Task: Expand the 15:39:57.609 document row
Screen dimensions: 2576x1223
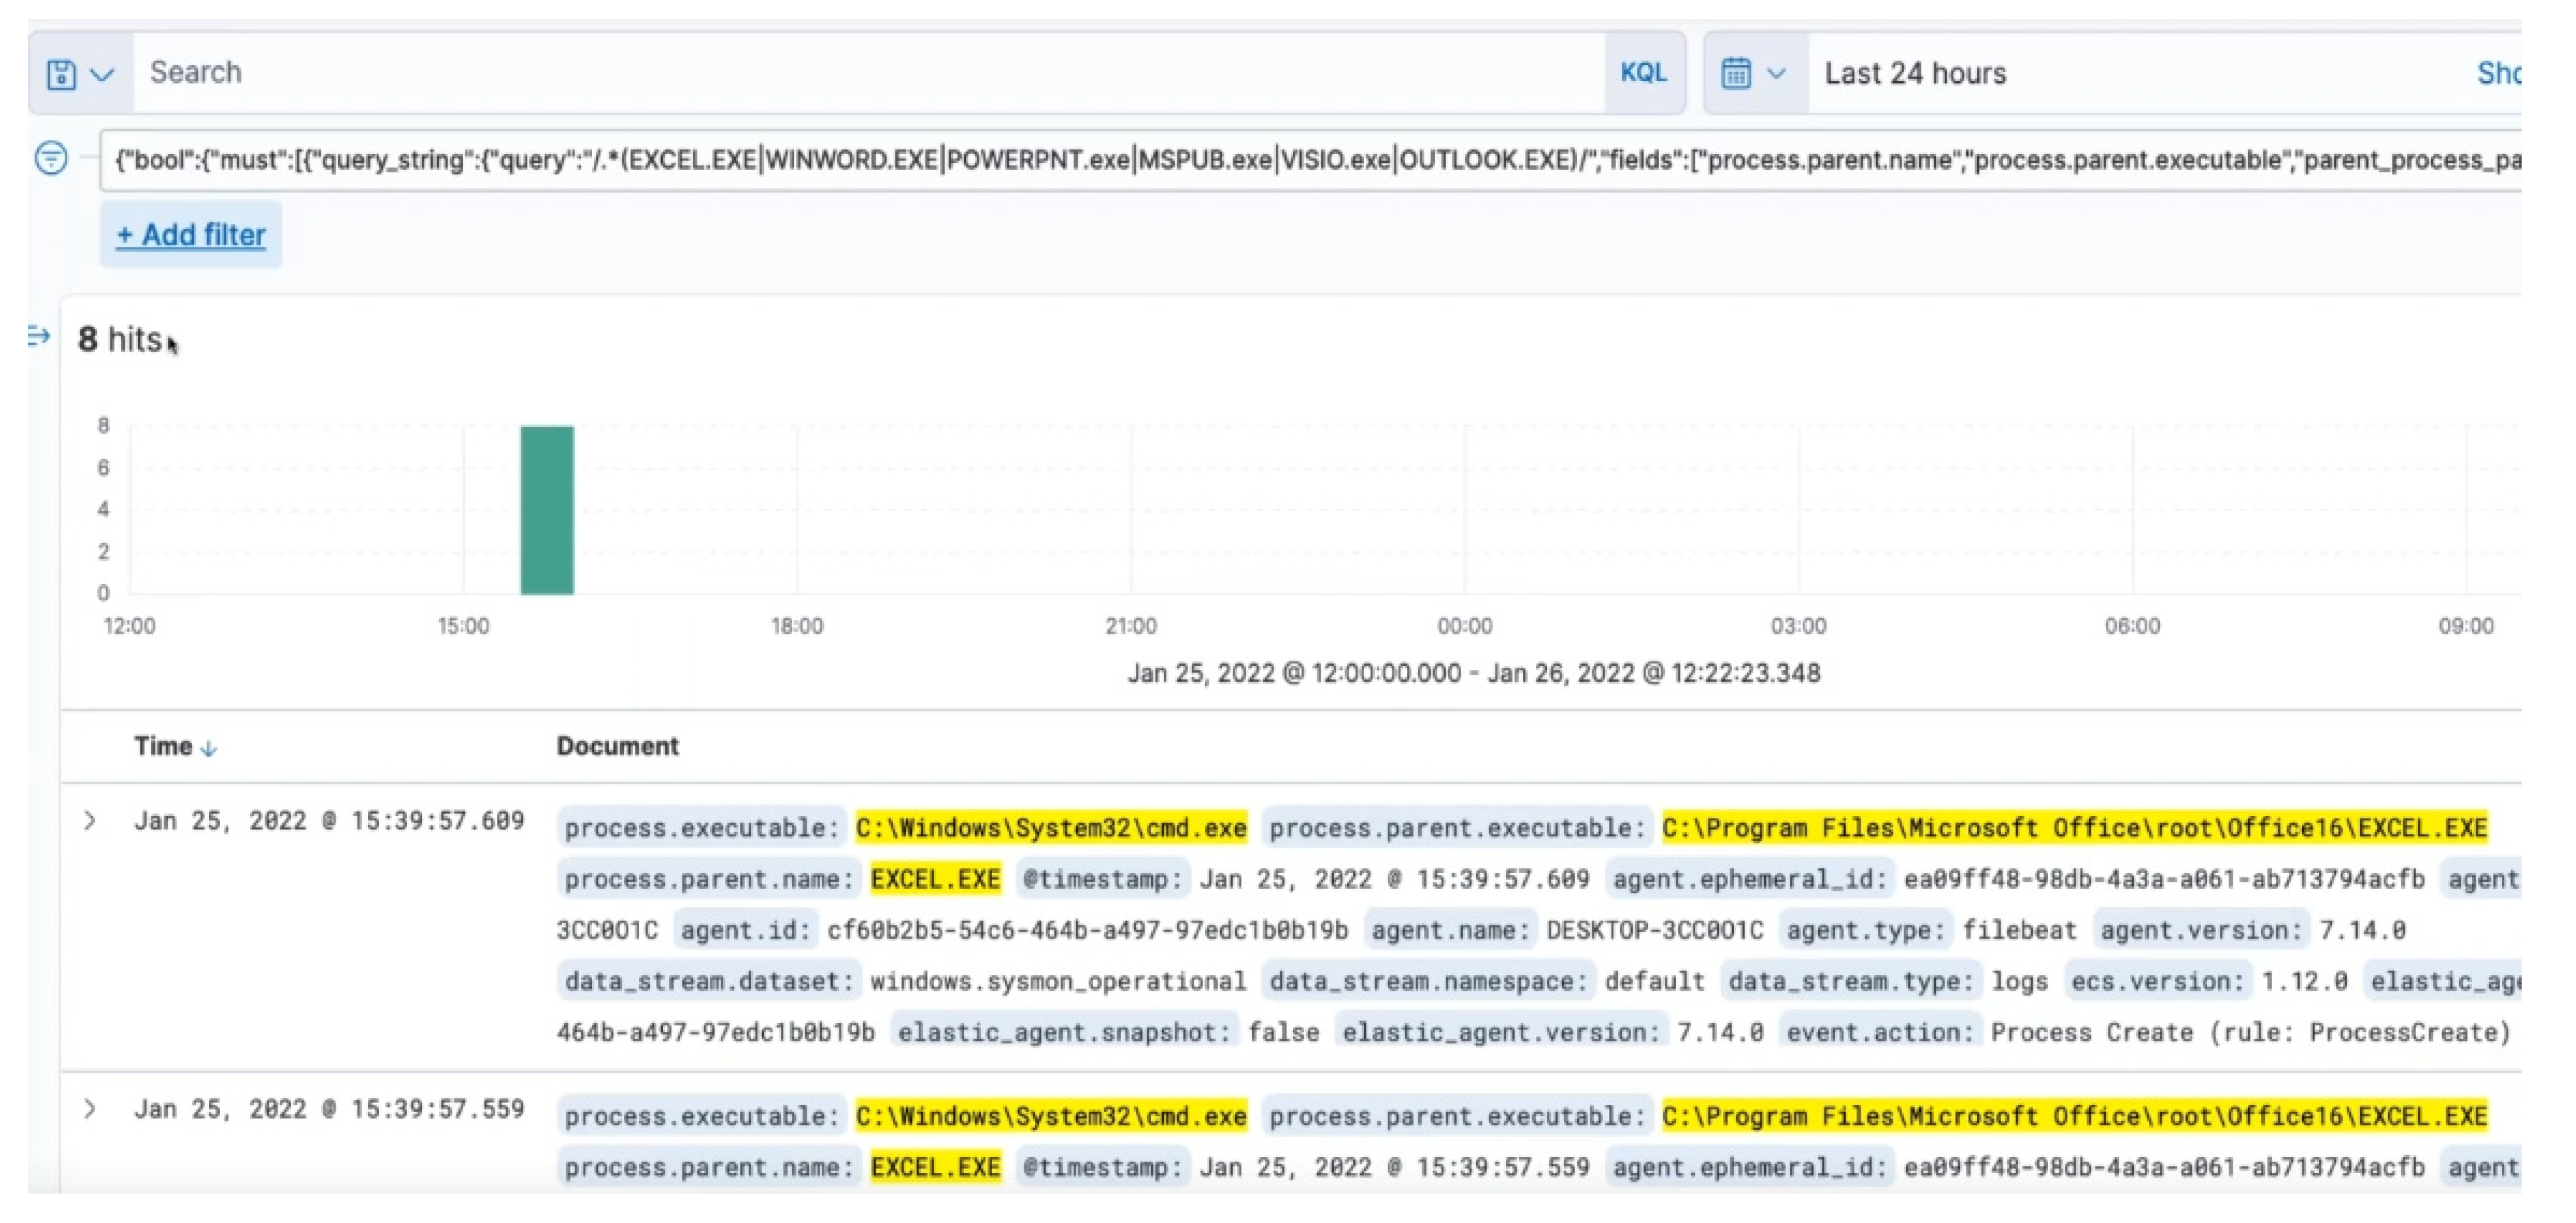Action: coord(90,822)
